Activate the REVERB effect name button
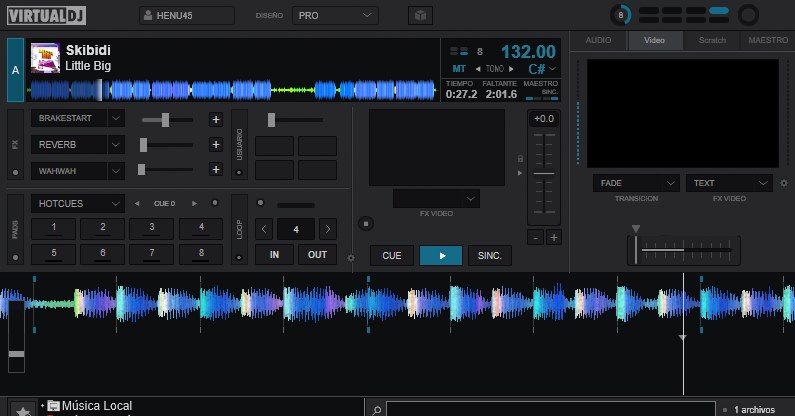 pyautogui.click(x=69, y=145)
